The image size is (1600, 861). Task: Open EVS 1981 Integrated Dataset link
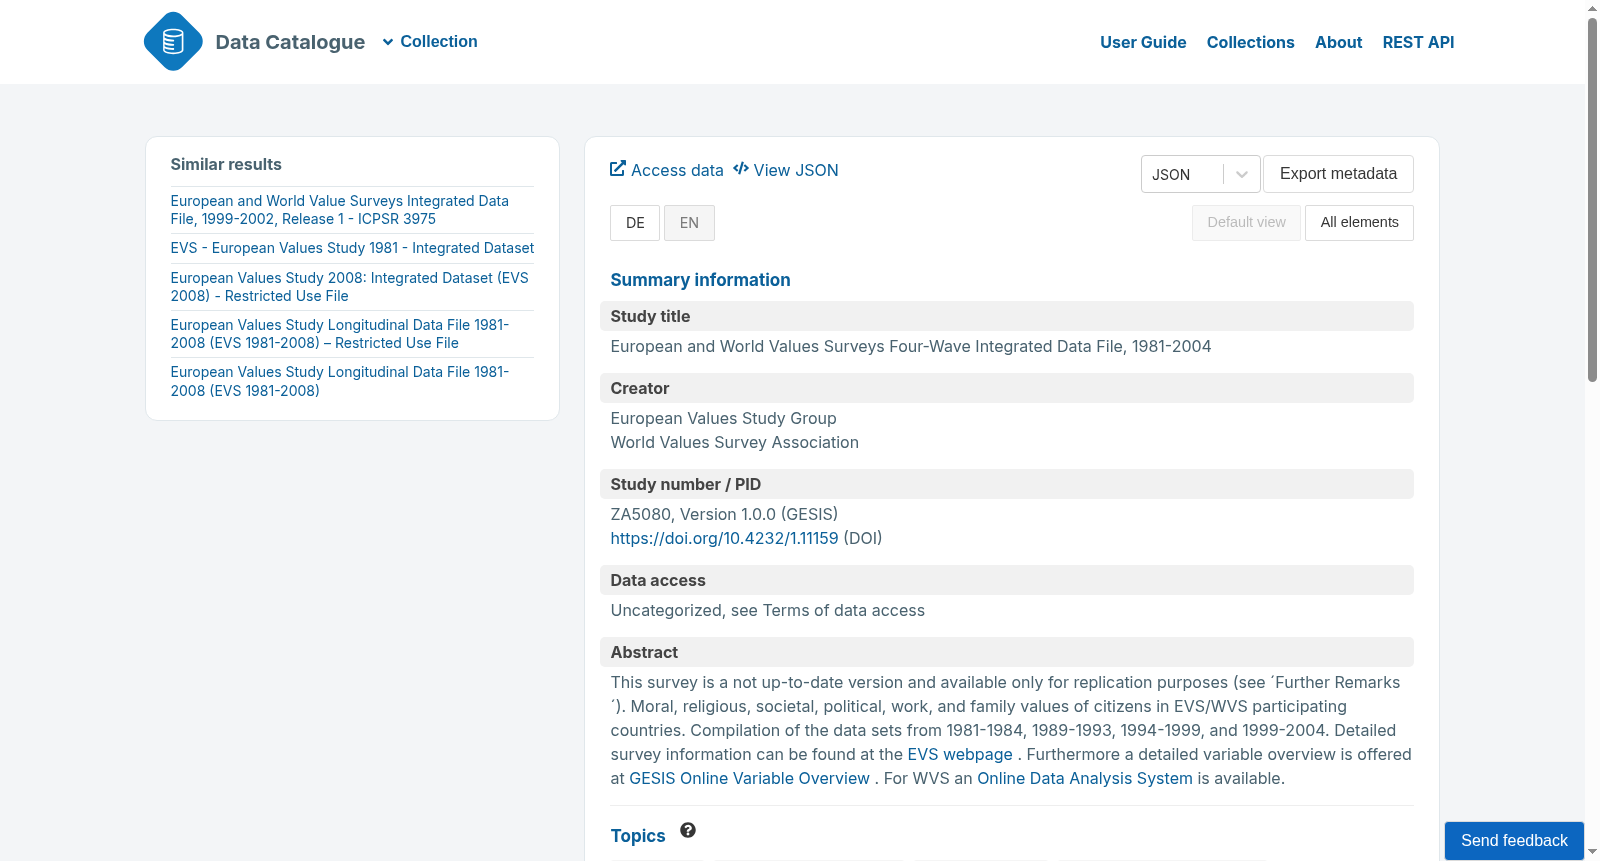pos(352,248)
